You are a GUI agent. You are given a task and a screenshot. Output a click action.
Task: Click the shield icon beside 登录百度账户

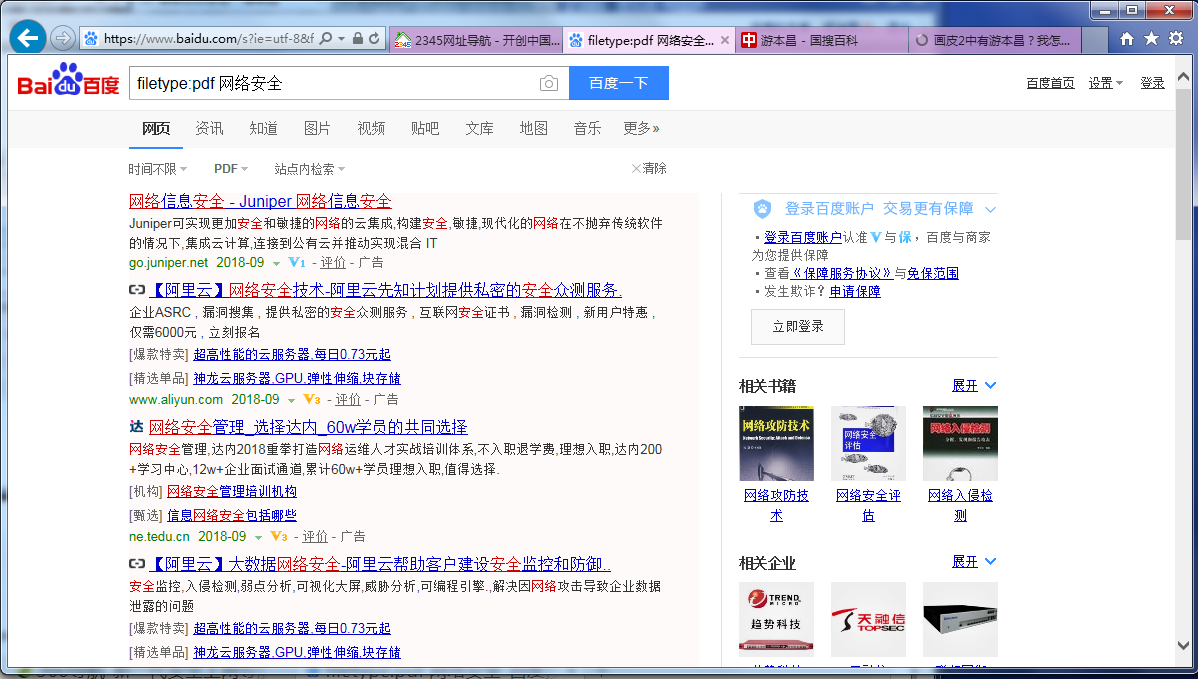pyautogui.click(x=762, y=209)
